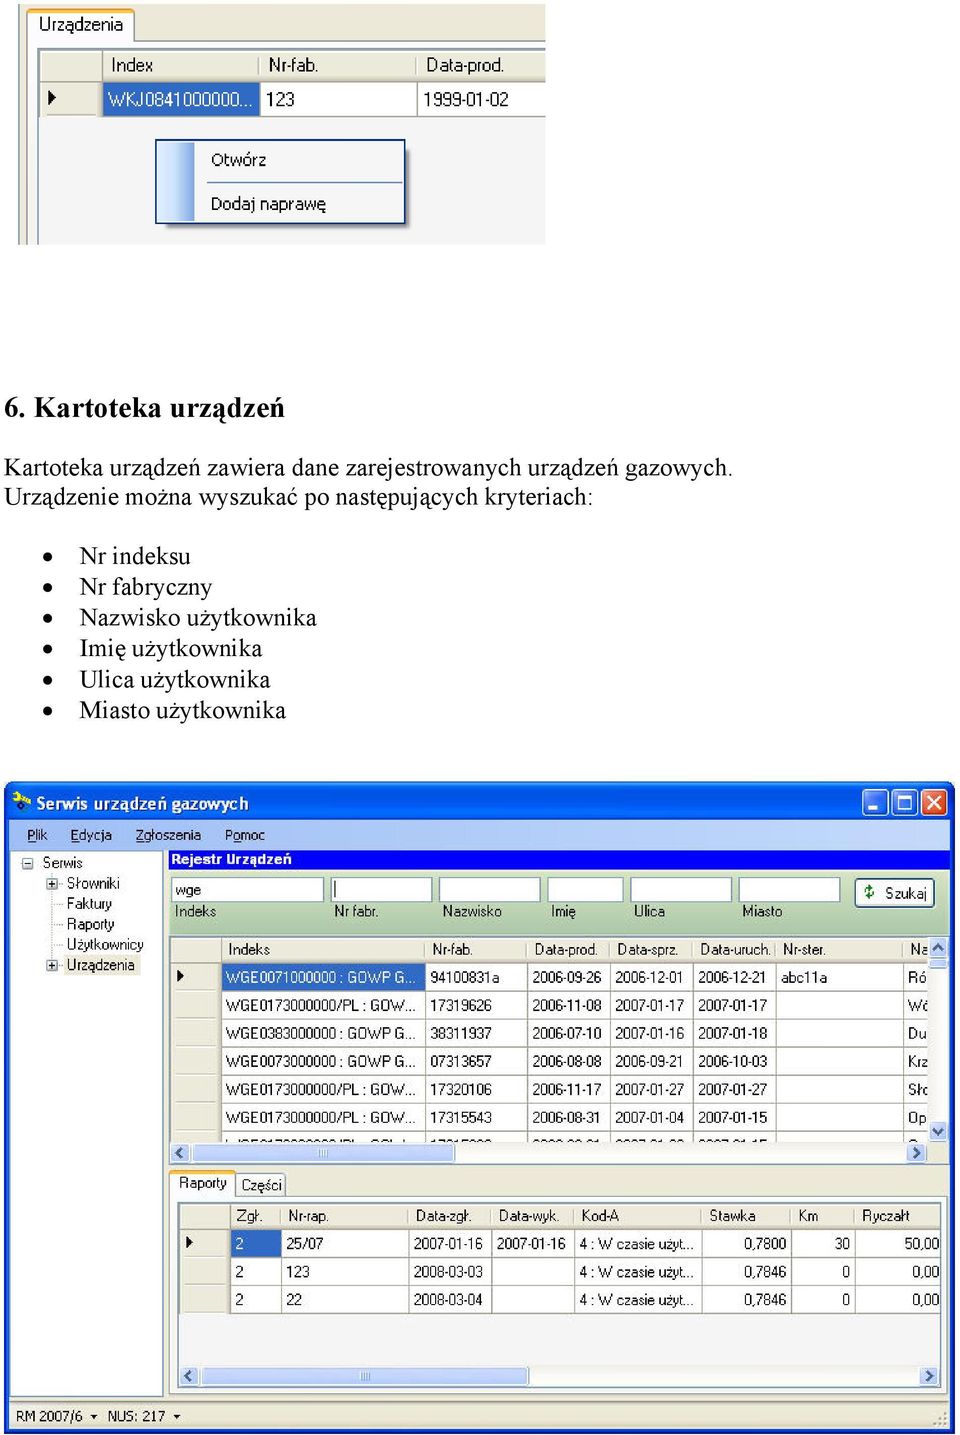The height and width of the screenshot is (1435, 960).
Task: Click right arrow of device list scrollbar
Action: click(x=917, y=1153)
